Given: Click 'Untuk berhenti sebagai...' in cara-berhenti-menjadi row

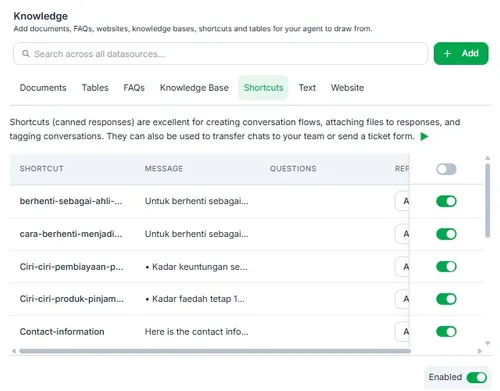Looking at the screenshot, I should tap(196, 234).
